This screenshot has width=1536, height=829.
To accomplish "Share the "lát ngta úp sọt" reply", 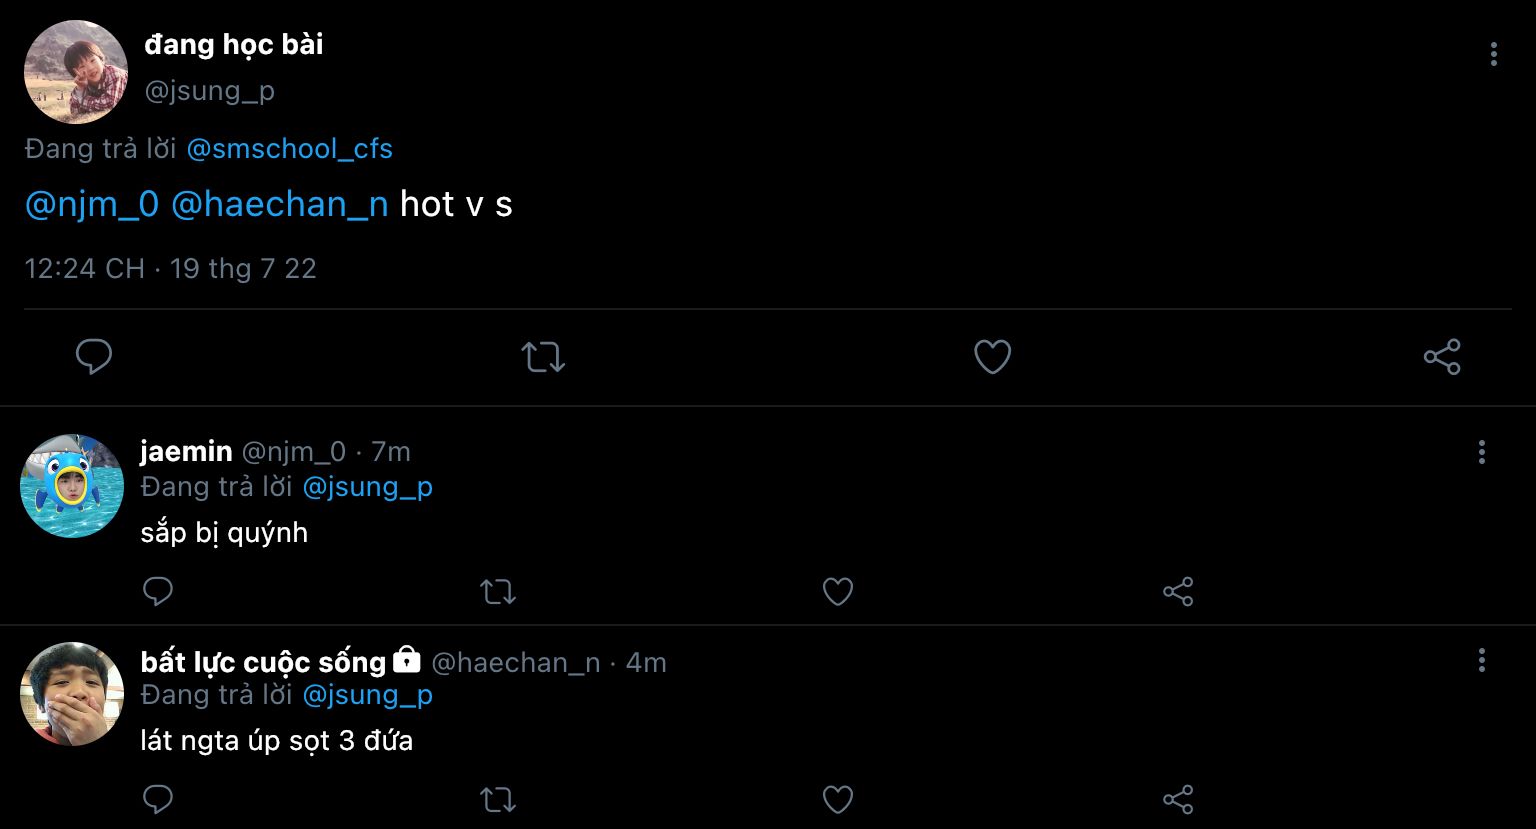I will point(1178,800).
